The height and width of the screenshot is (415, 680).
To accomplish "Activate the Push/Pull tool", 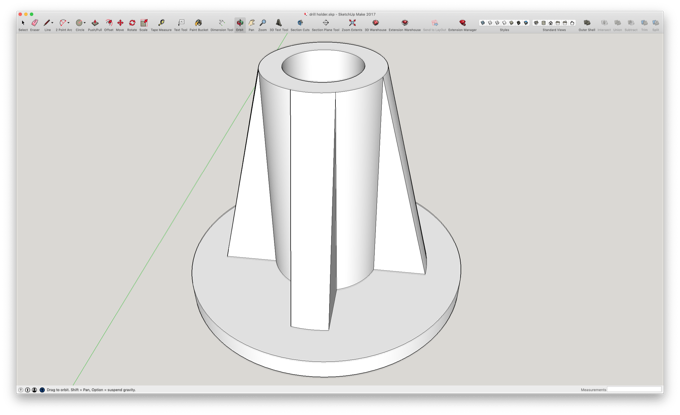I will pos(95,23).
